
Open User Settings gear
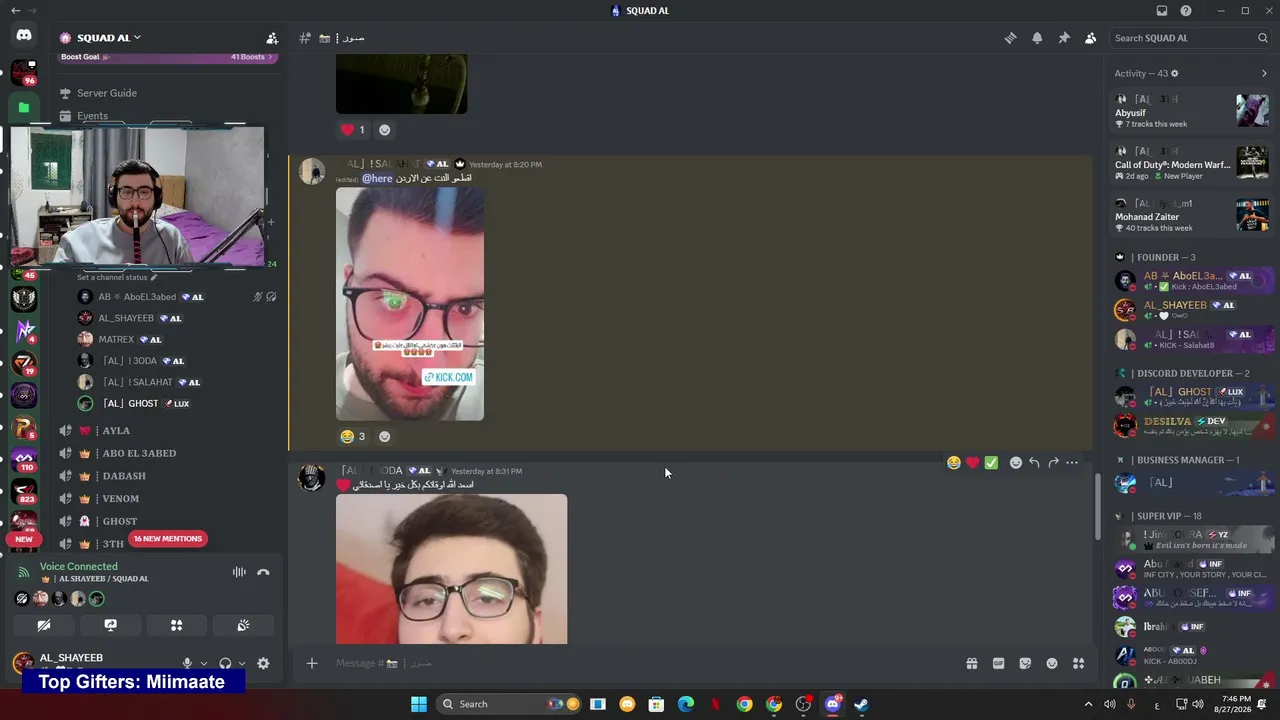263,663
